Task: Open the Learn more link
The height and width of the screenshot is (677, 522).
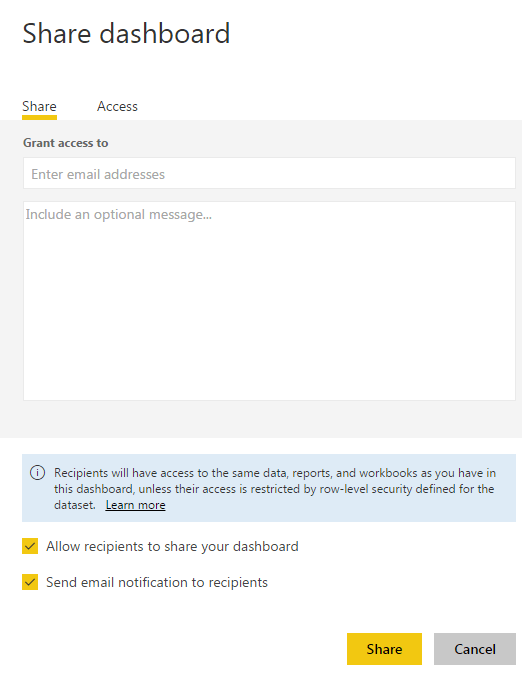Action: [x=135, y=505]
